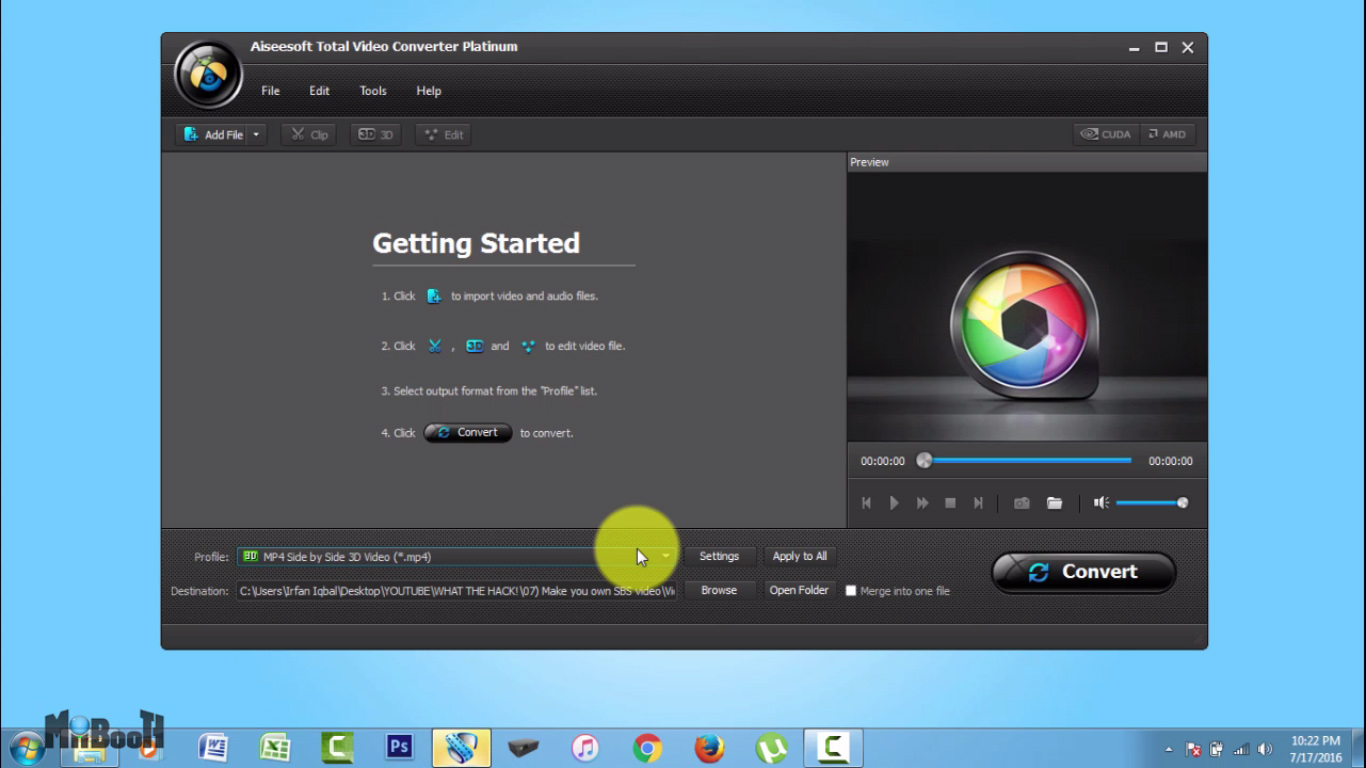Adjust the preview volume slider
The image size is (1366, 768).
pos(1152,503)
